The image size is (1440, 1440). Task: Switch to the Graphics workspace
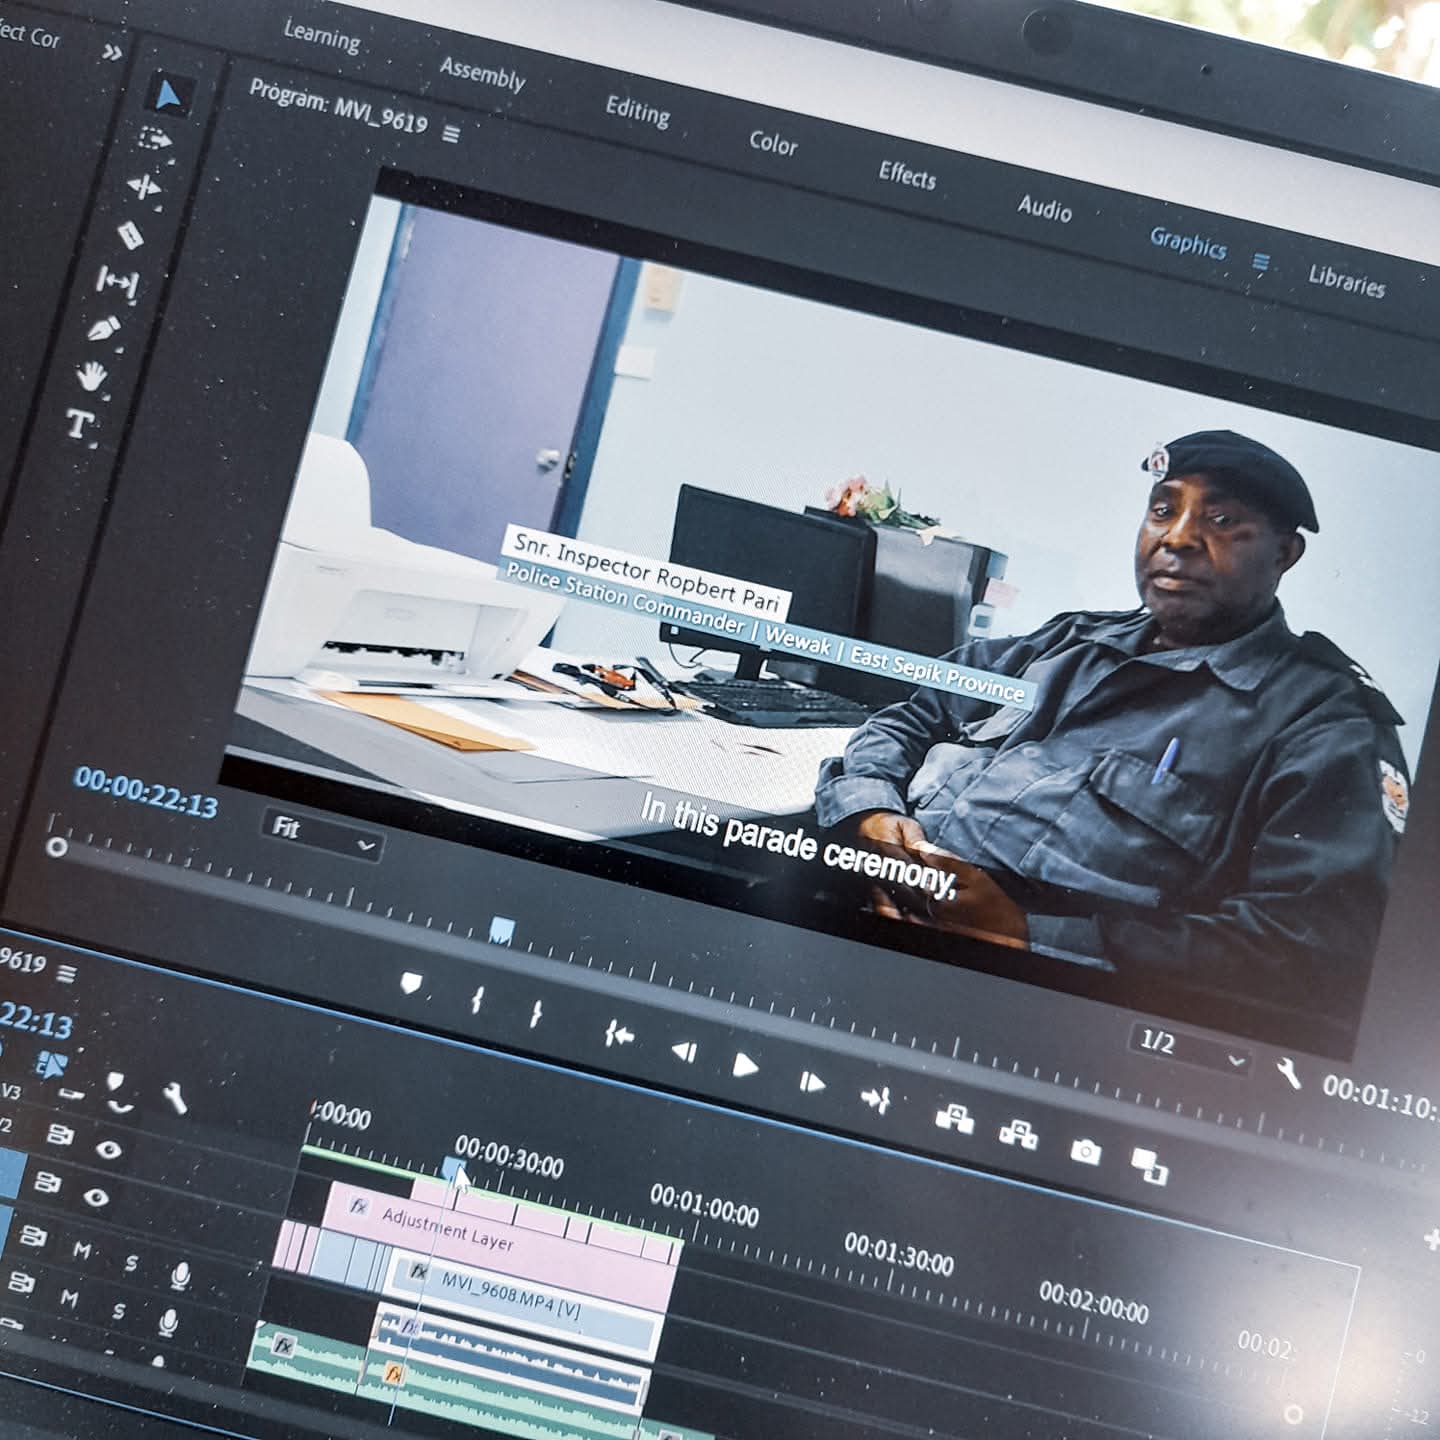pyautogui.click(x=1187, y=243)
